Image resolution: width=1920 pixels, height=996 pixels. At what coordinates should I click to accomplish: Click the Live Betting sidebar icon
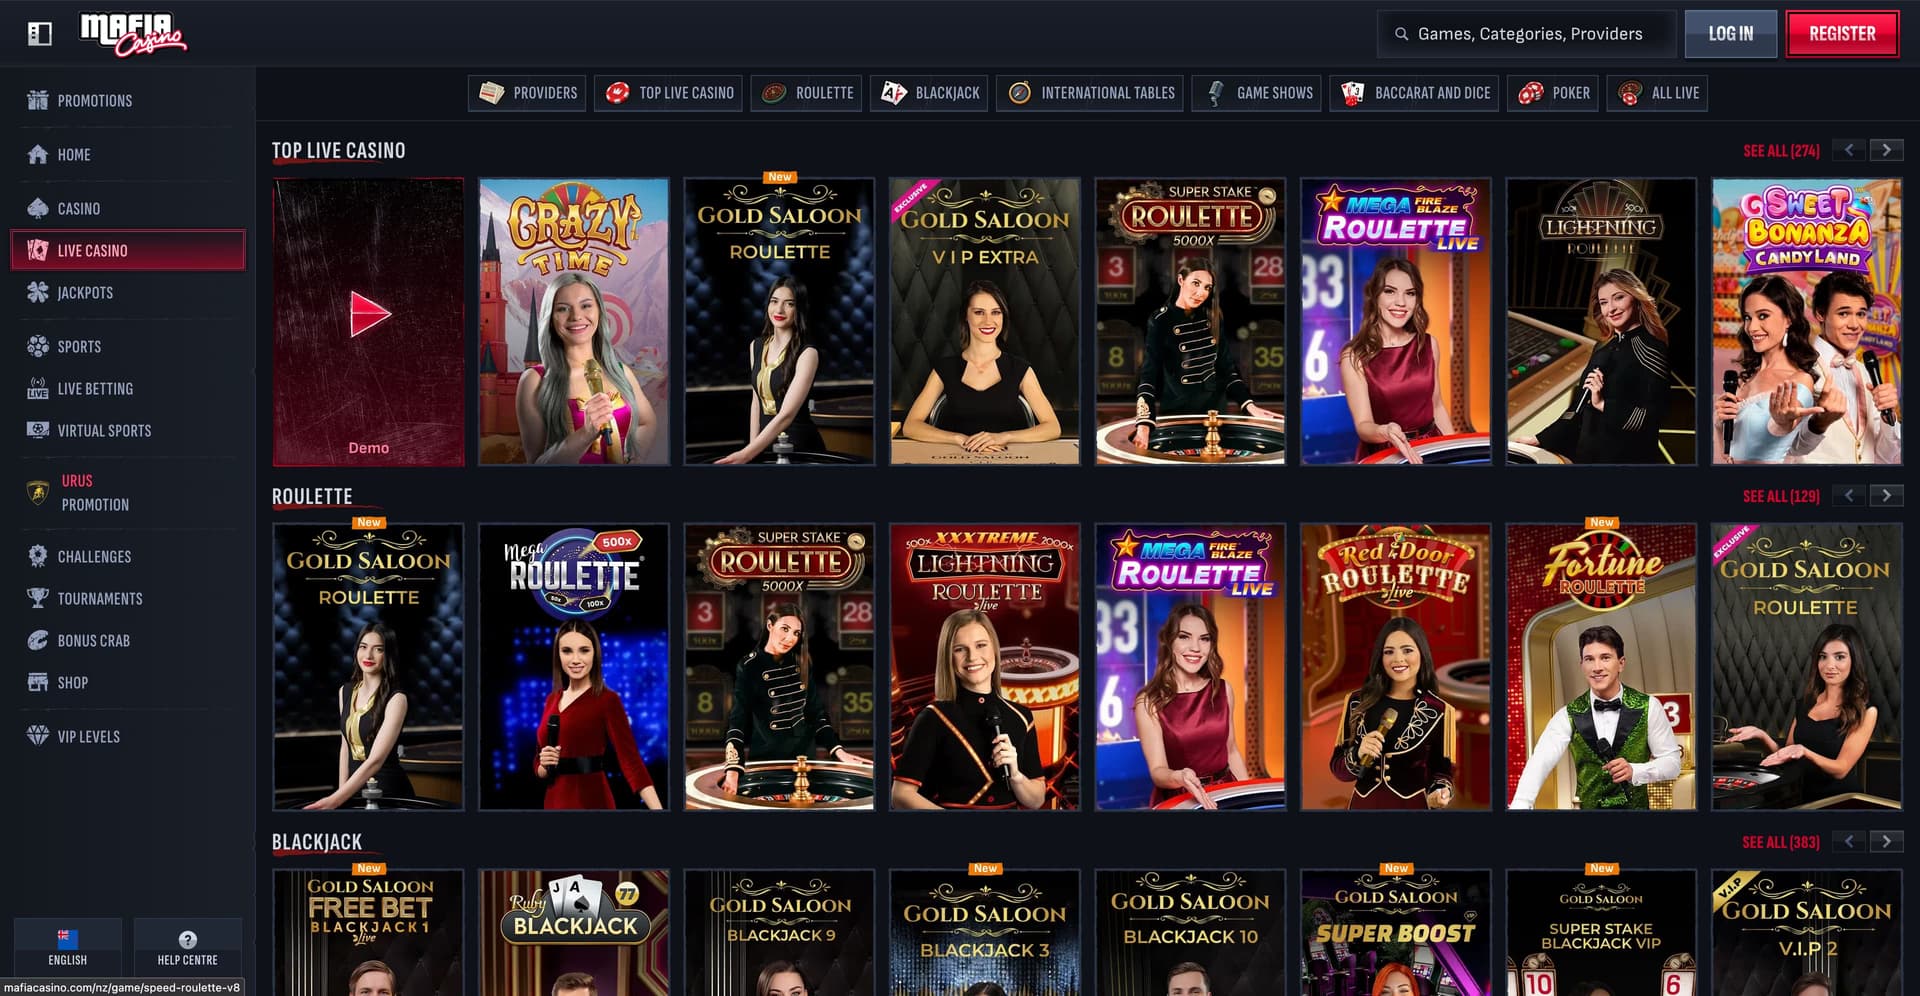37,388
